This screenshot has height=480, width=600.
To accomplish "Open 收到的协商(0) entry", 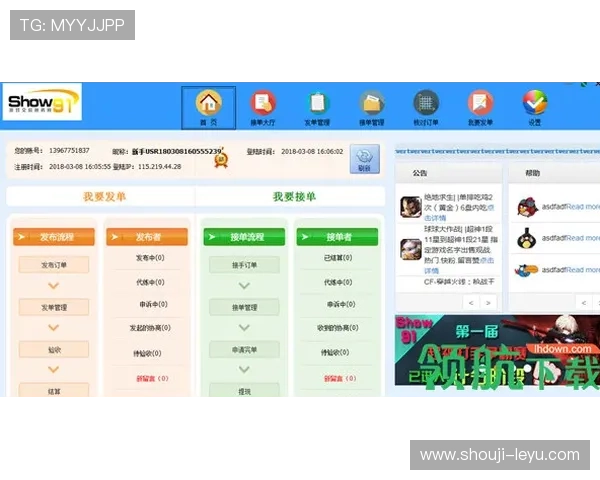I will [338, 328].
